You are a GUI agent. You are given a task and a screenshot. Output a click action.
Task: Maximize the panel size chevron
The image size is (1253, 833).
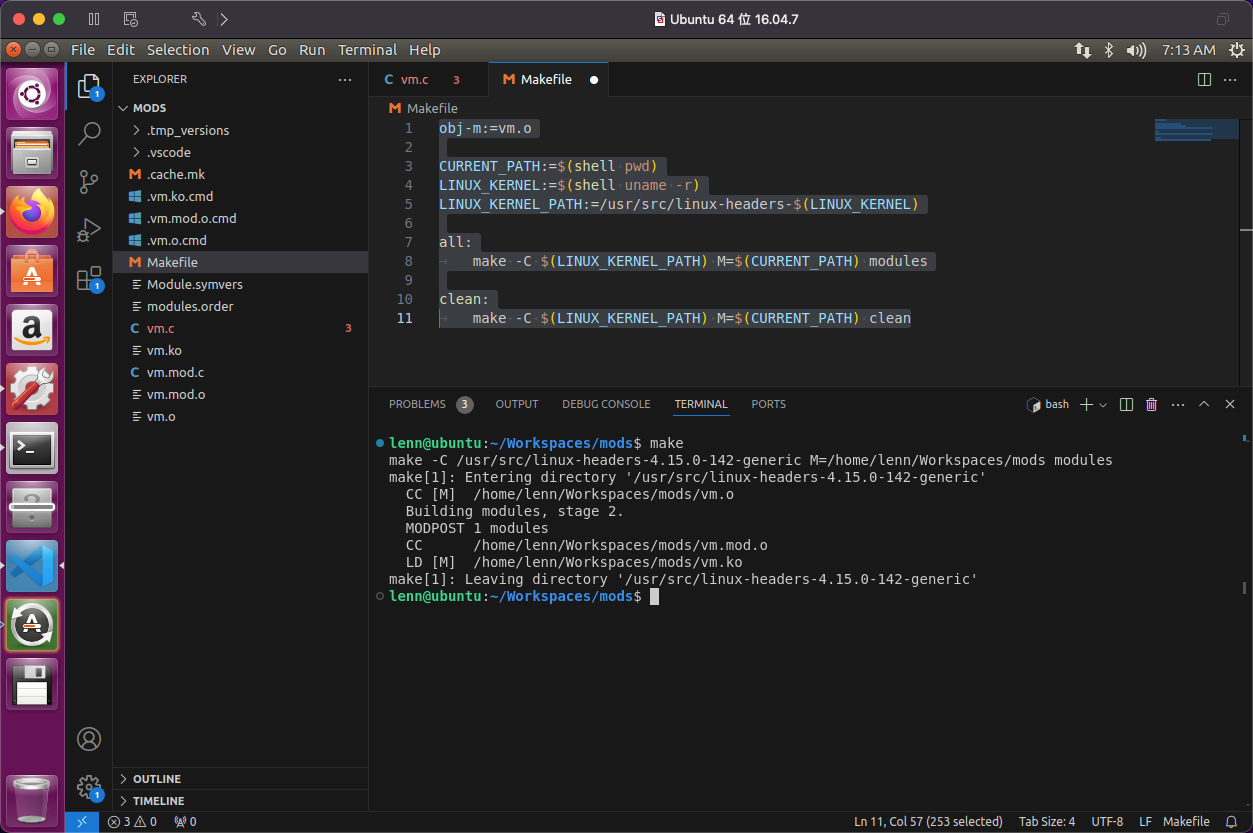click(1204, 404)
